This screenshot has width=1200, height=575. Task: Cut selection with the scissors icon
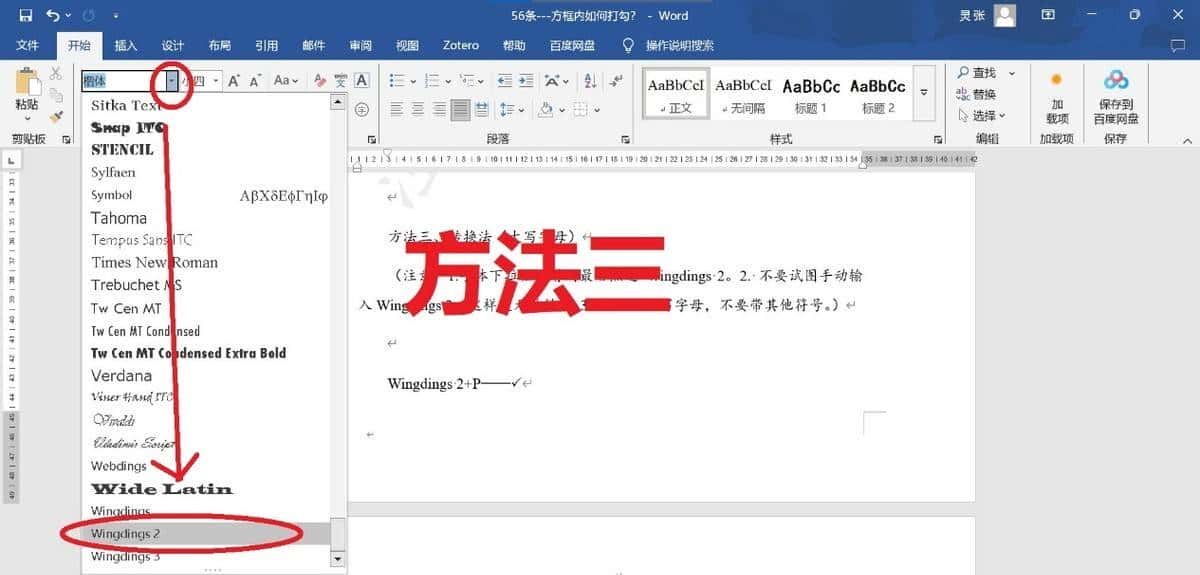coord(56,74)
